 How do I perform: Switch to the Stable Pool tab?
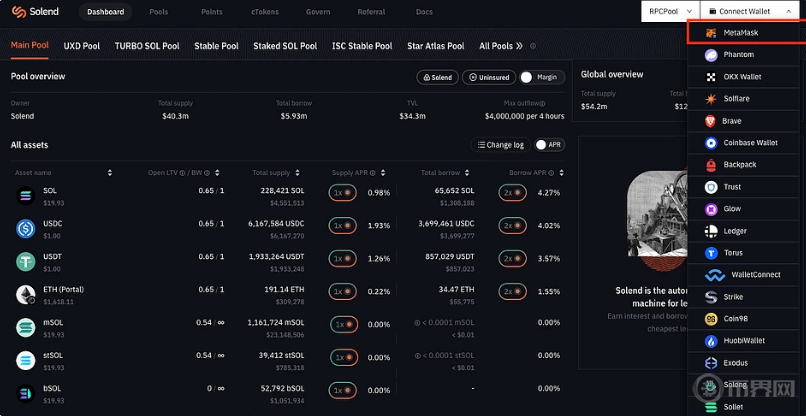(x=216, y=46)
